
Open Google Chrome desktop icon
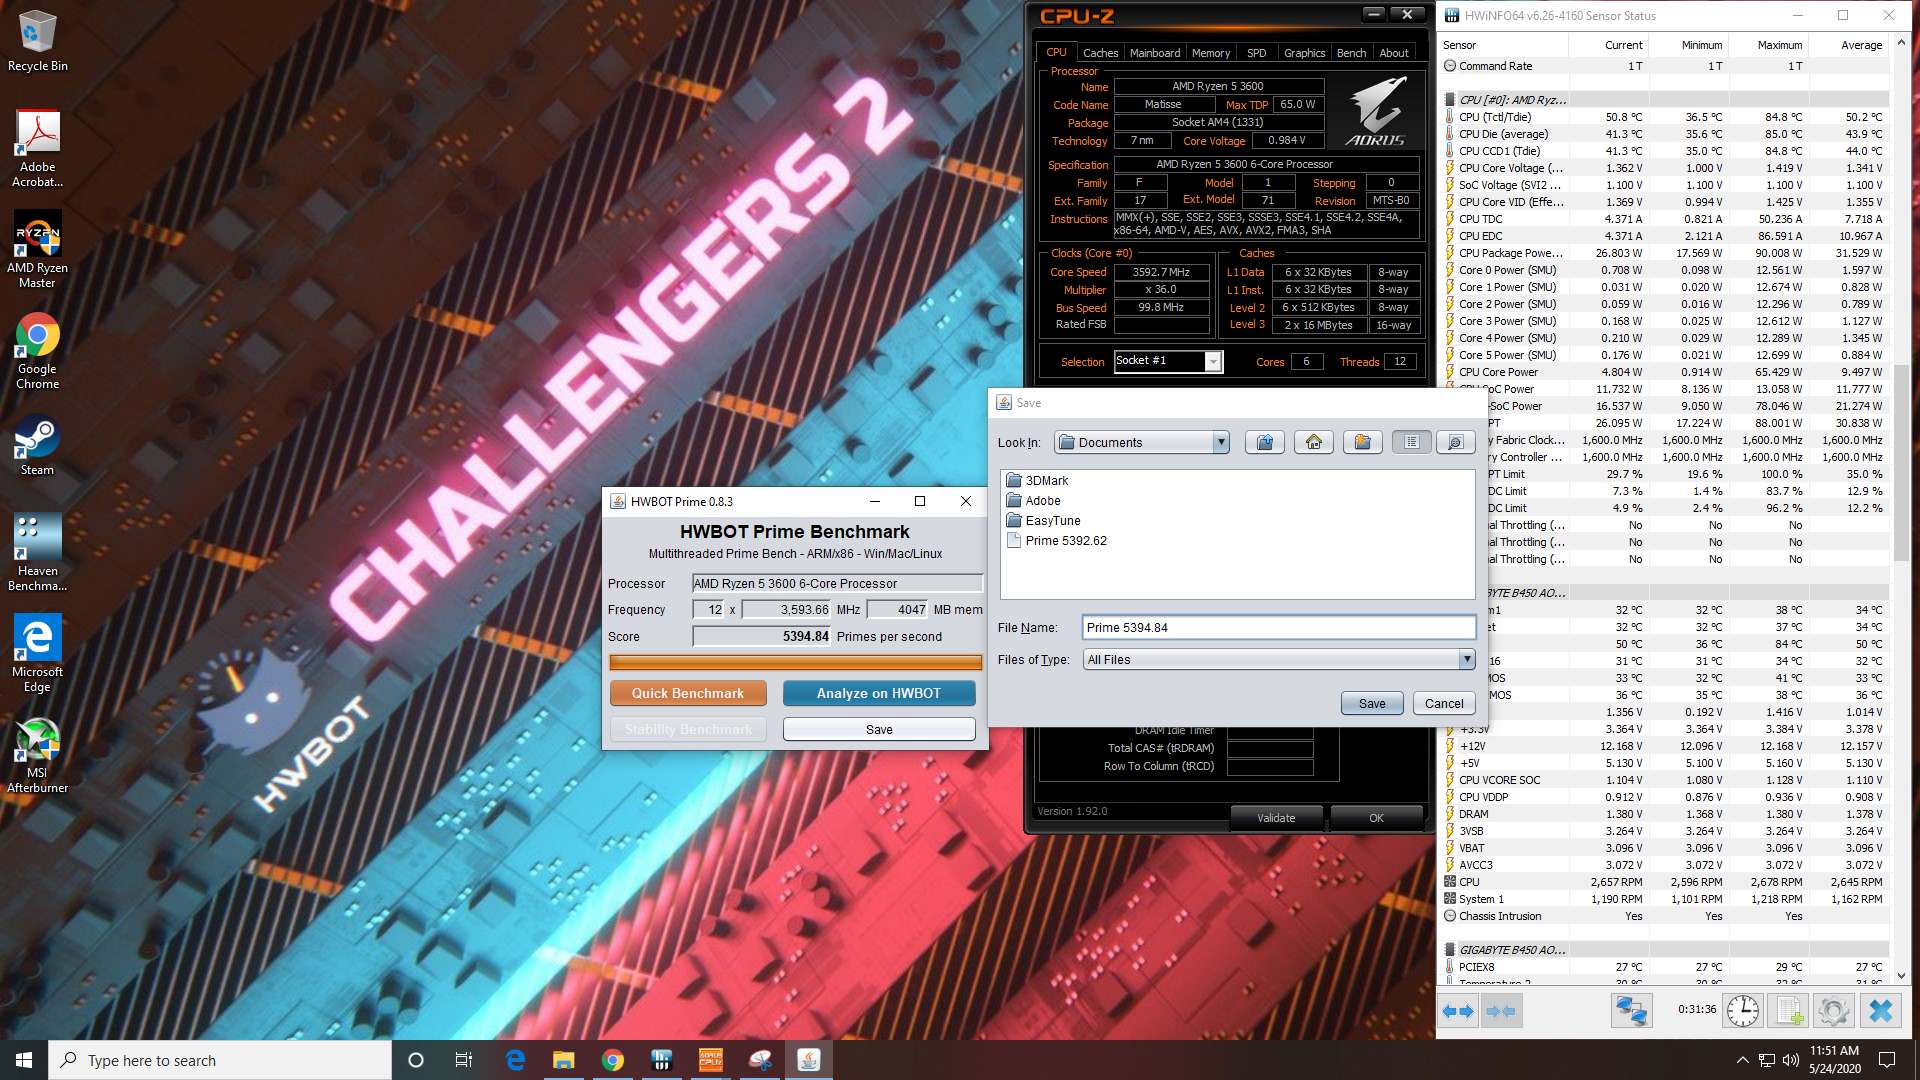pos(38,352)
